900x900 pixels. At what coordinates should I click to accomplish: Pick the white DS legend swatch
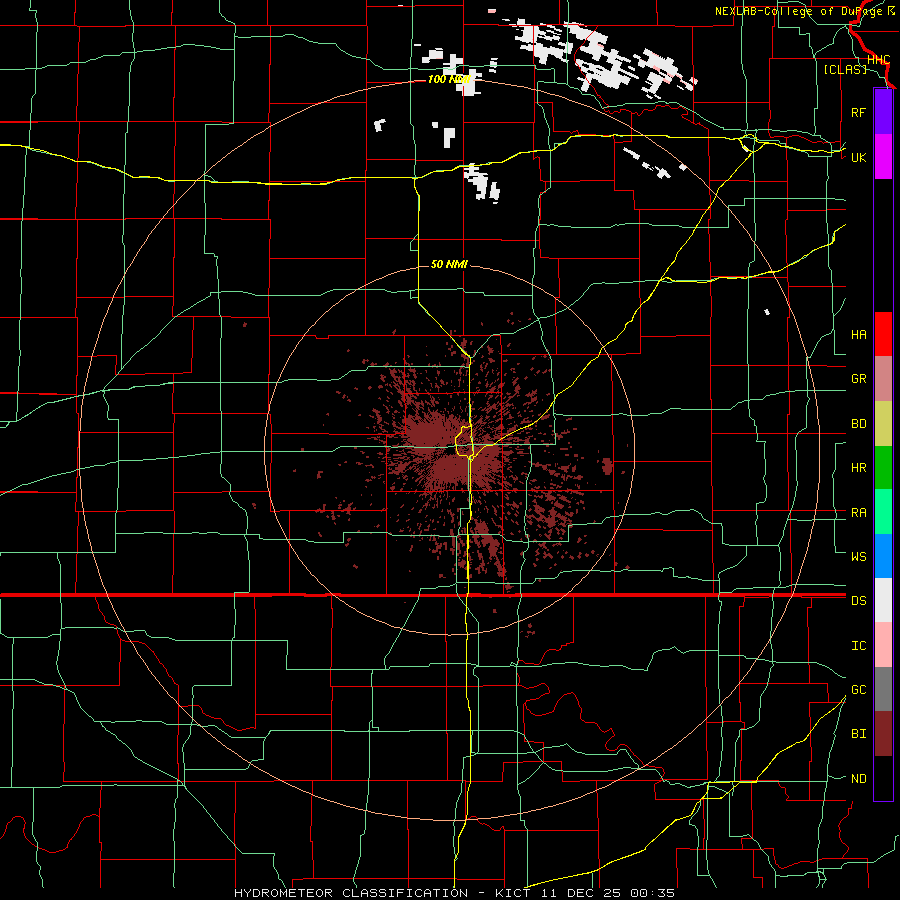click(883, 600)
